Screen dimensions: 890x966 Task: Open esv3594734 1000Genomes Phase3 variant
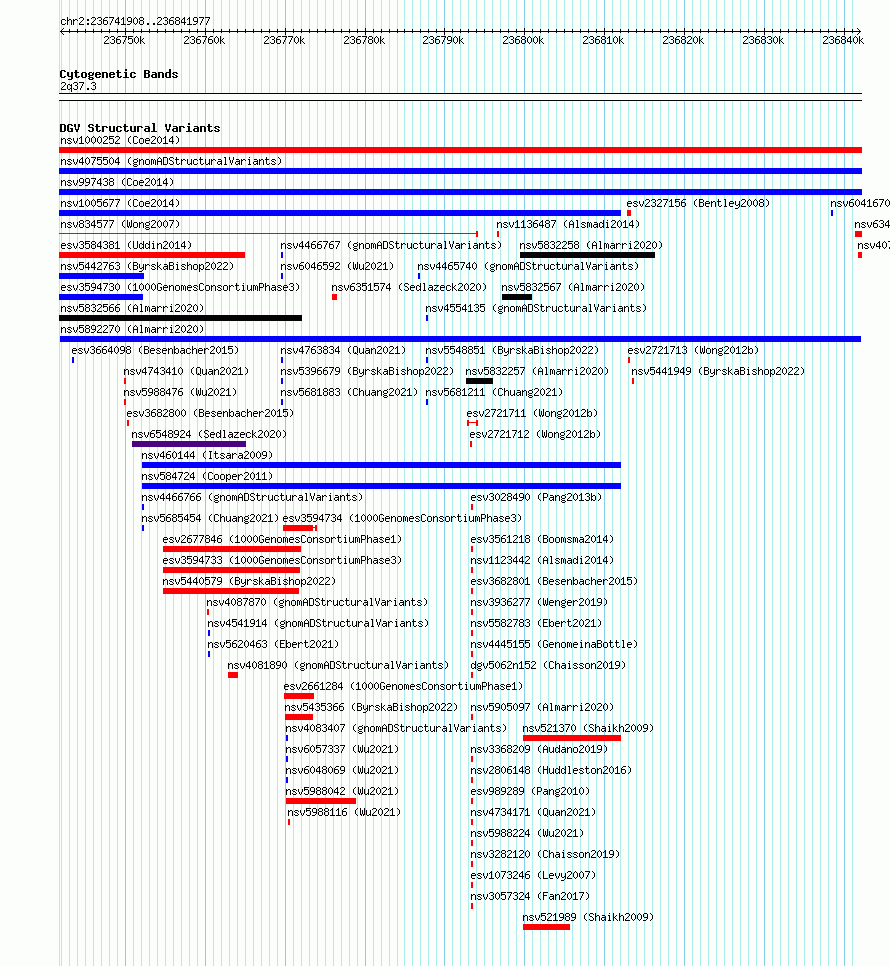402,518
